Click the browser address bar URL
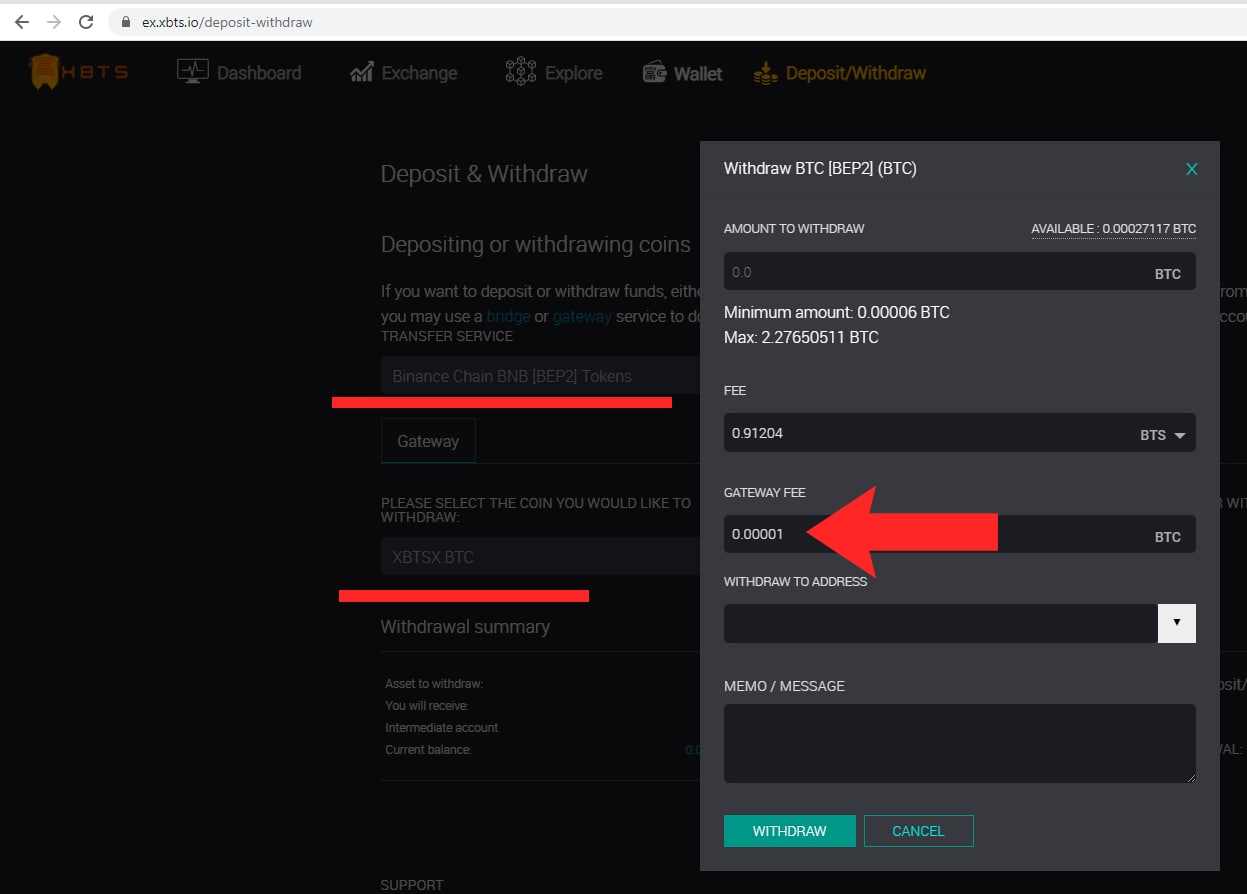The height and width of the screenshot is (894, 1247). click(227, 22)
